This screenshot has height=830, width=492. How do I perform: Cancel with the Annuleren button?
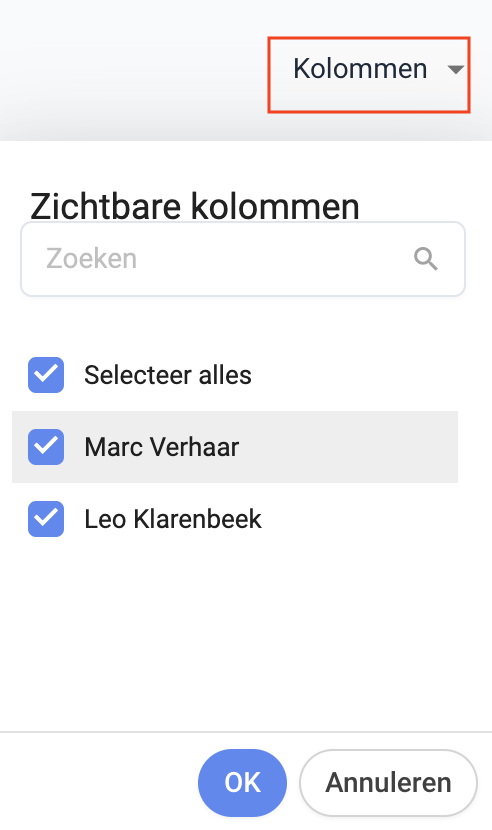pos(388,782)
